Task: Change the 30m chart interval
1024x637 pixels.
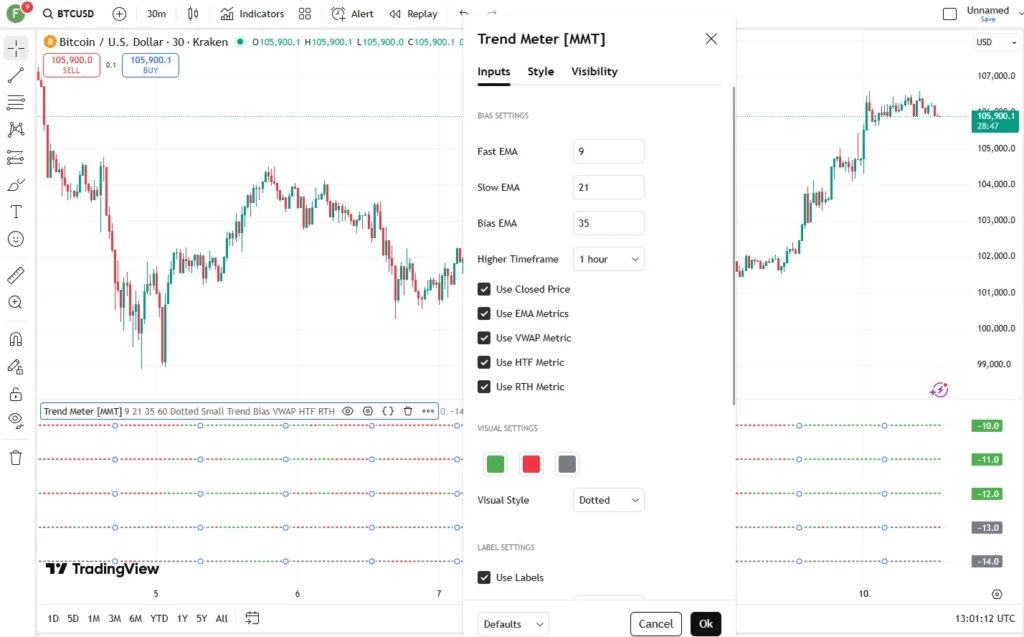Action: click(156, 14)
